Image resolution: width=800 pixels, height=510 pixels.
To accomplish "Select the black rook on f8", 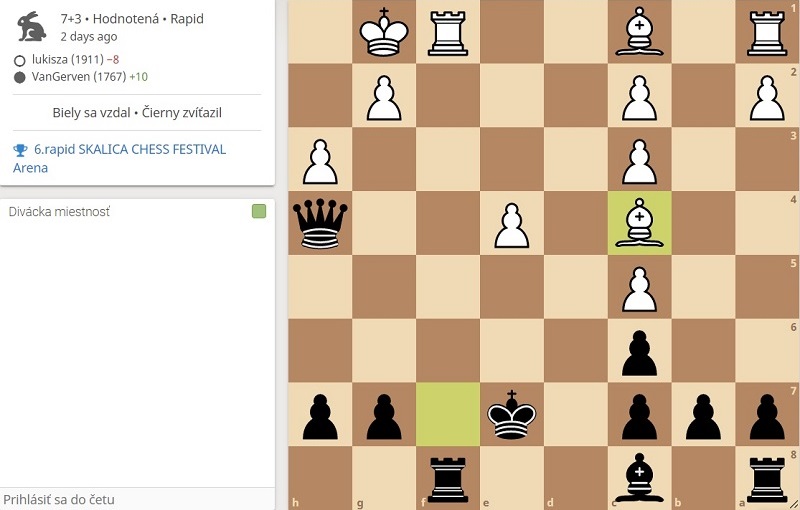I will pyautogui.click(x=448, y=479).
